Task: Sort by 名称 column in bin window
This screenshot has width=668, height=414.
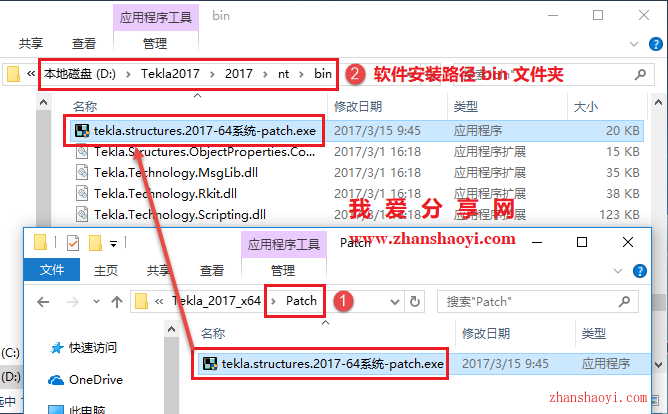Action: 85,106
